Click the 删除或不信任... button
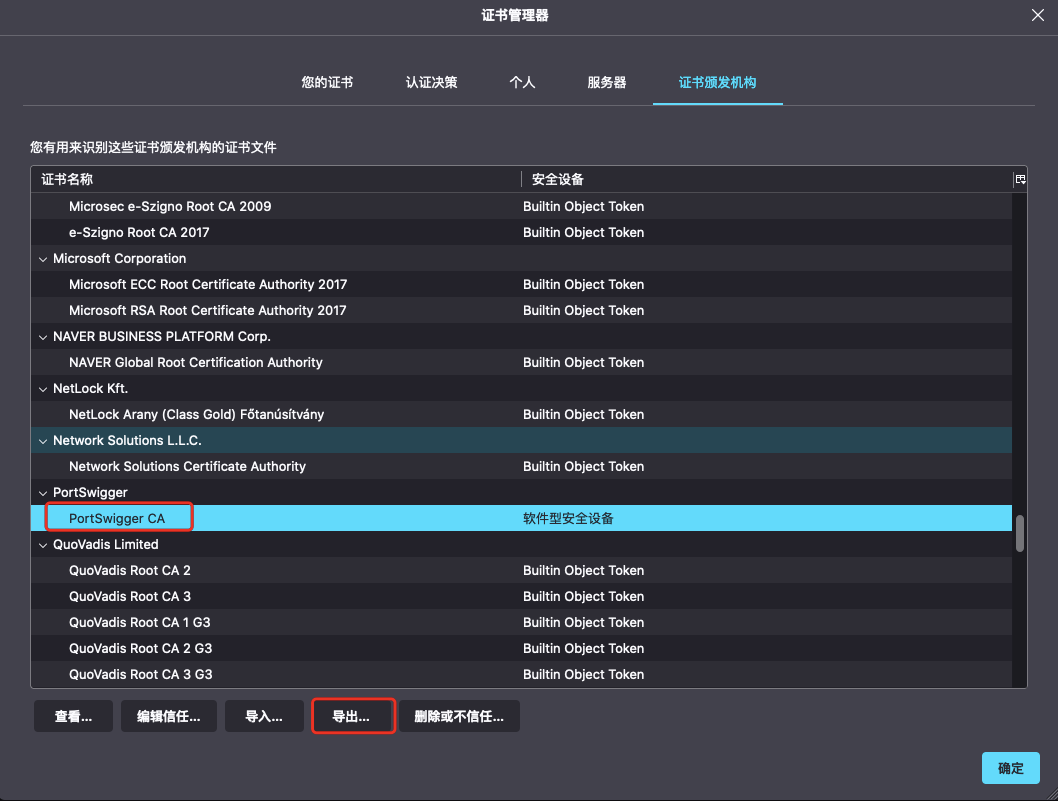The height and width of the screenshot is (801, 1058). coord(459,716)
